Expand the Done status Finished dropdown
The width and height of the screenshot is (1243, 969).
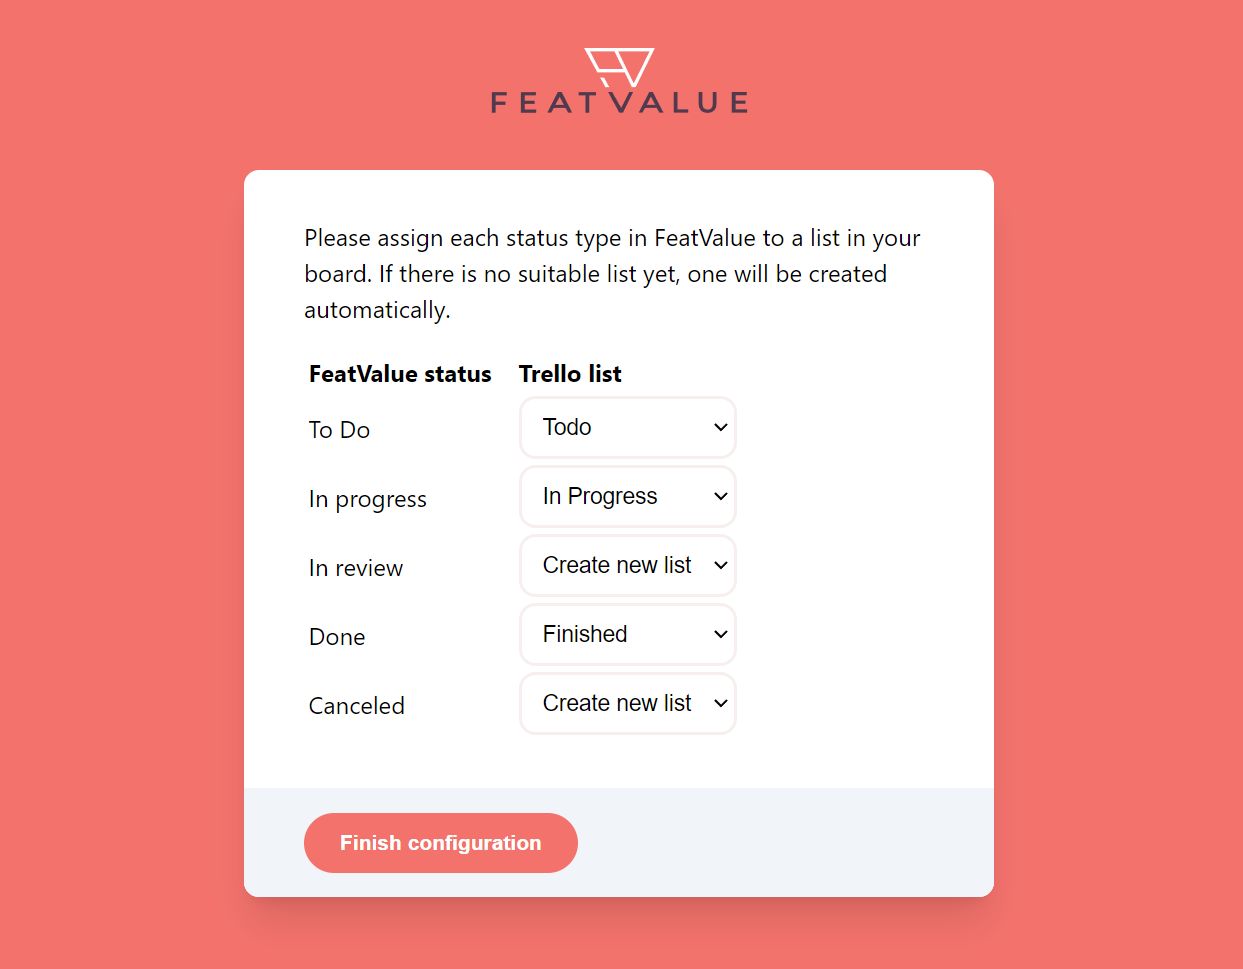tap(627, 634)
